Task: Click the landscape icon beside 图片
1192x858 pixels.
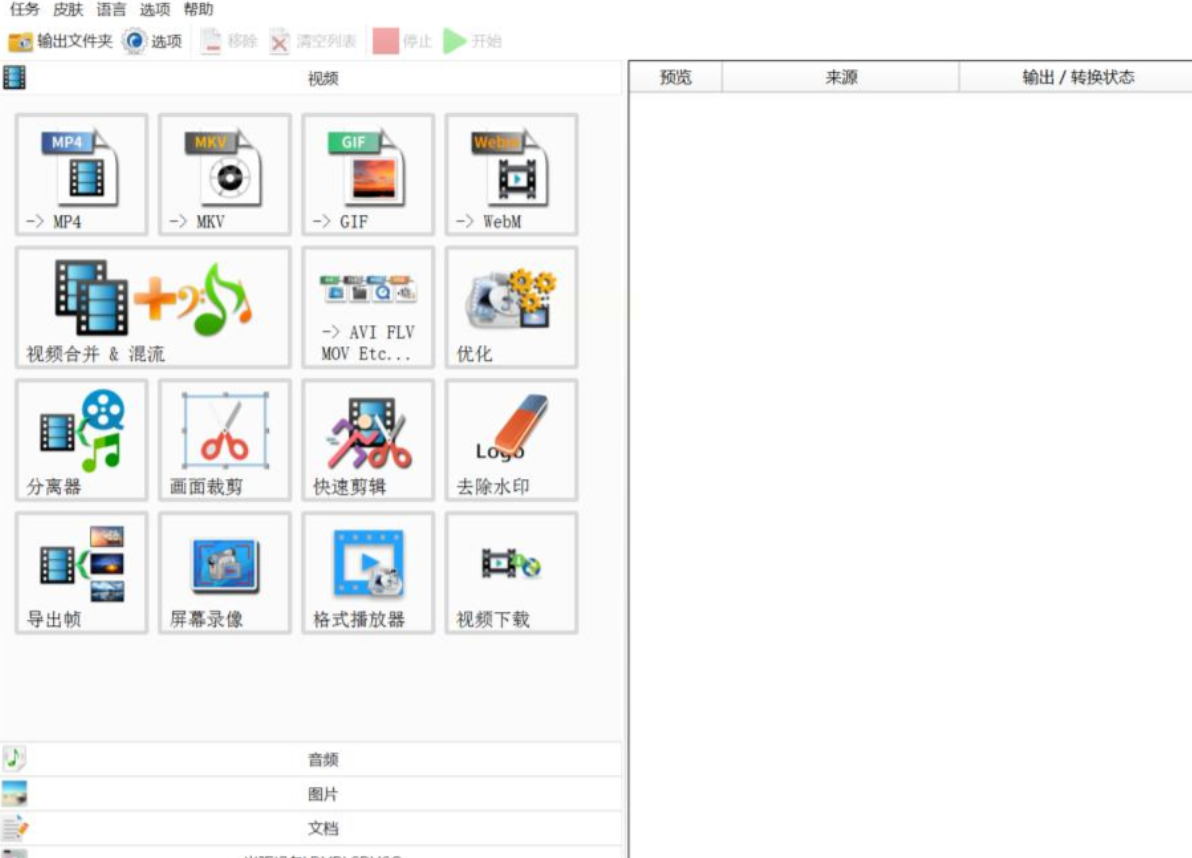Action: [14, 793]
